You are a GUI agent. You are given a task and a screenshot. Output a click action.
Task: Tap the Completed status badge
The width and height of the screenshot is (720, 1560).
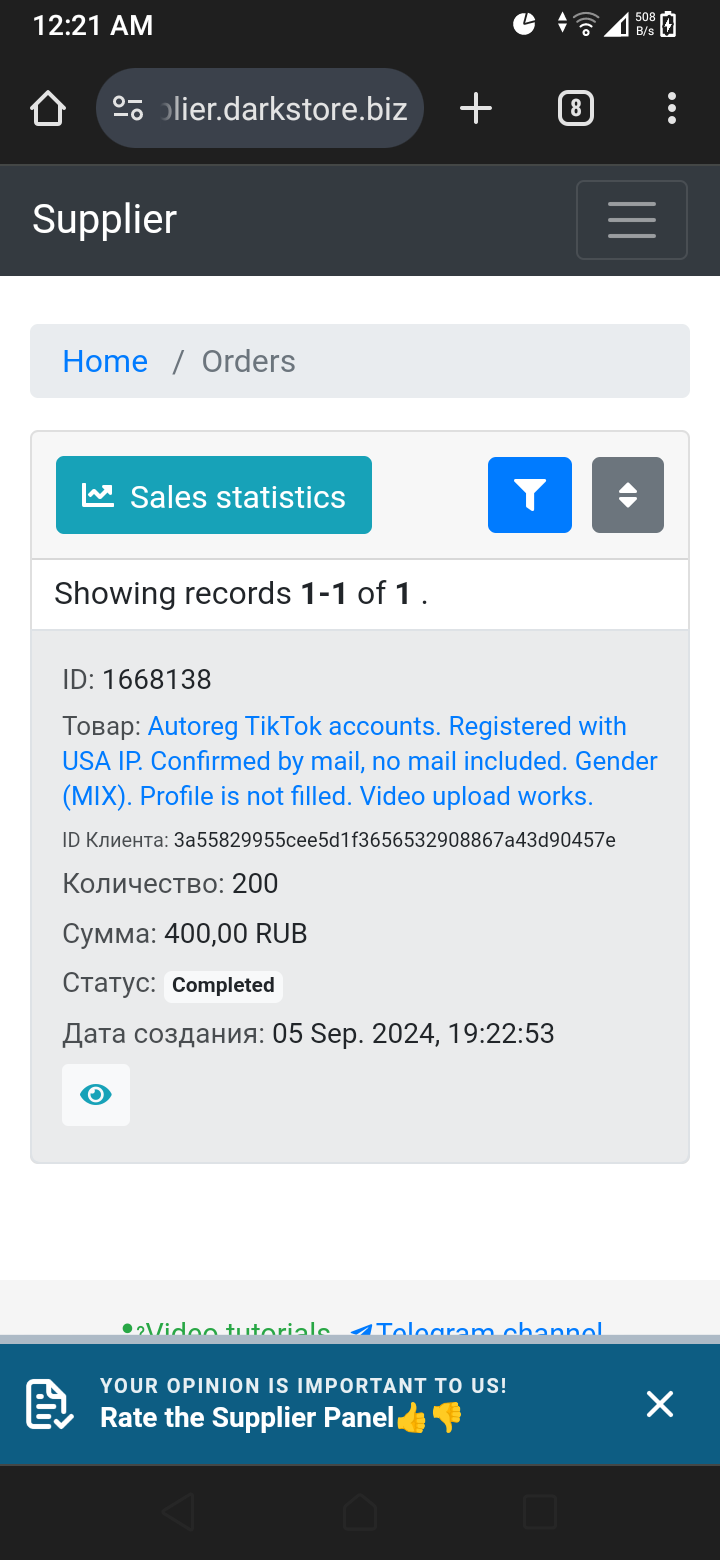(x=223, y=985)
